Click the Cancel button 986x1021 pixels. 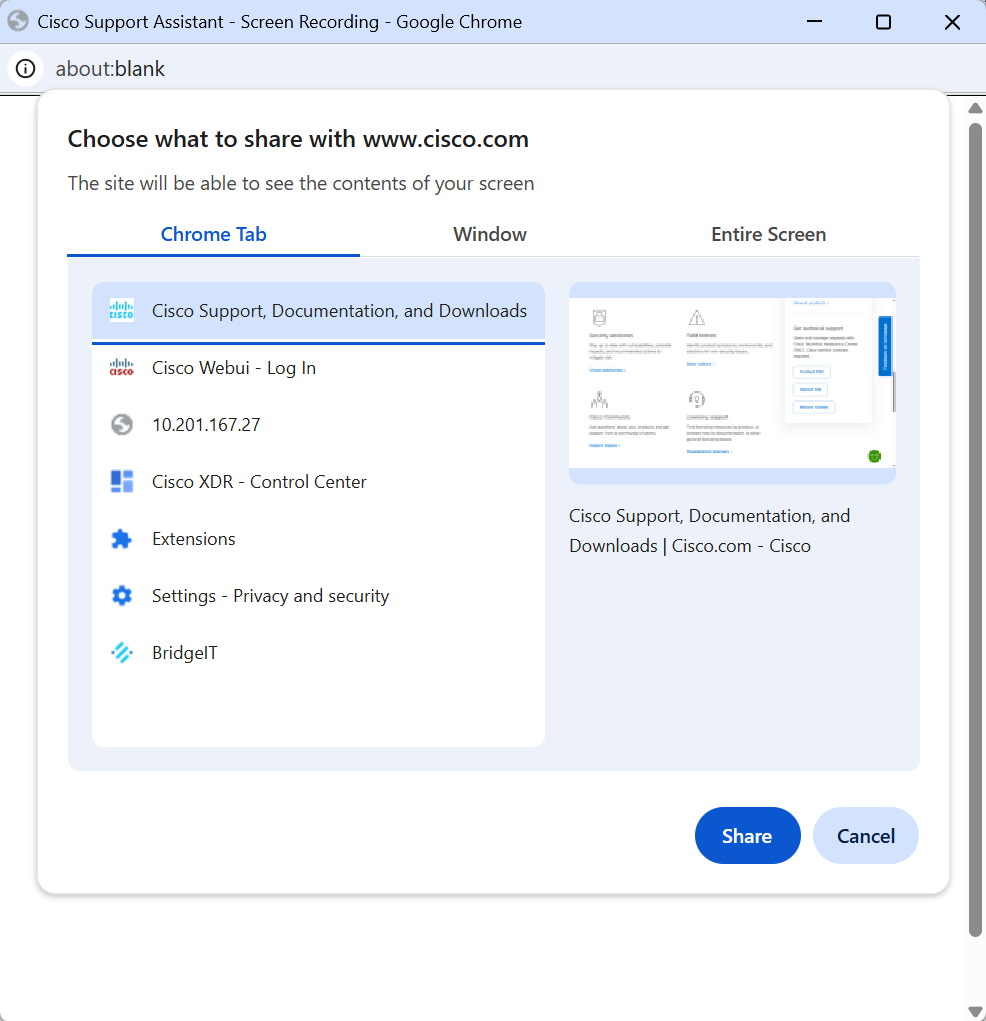[x=866, y=835]
